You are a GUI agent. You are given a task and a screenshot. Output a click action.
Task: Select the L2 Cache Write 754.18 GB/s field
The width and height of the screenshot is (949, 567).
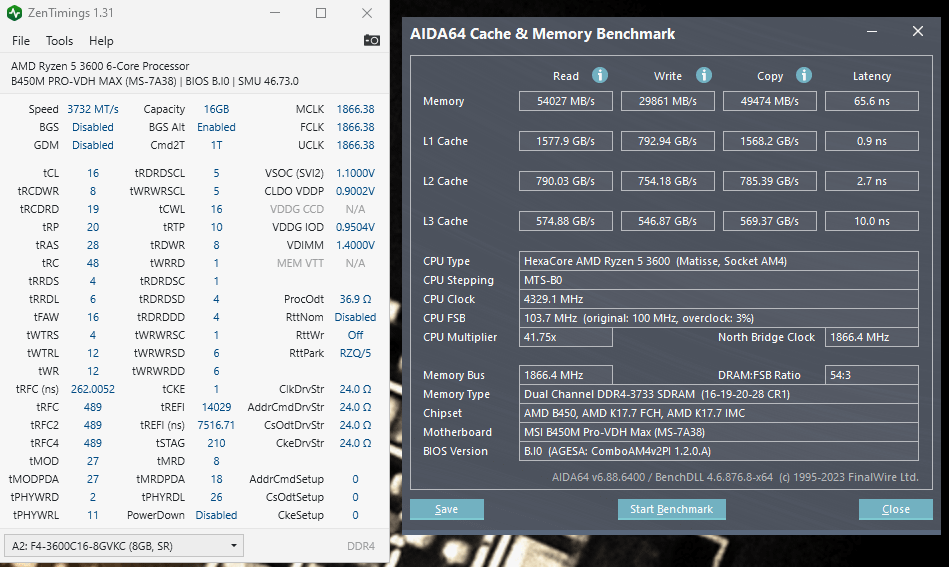(668, 181)
